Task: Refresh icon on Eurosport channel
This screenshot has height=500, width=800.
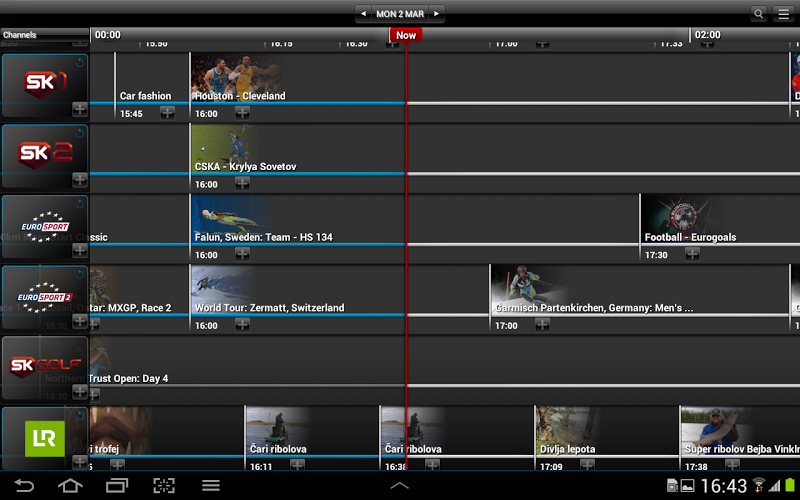Action: (80, 204)
